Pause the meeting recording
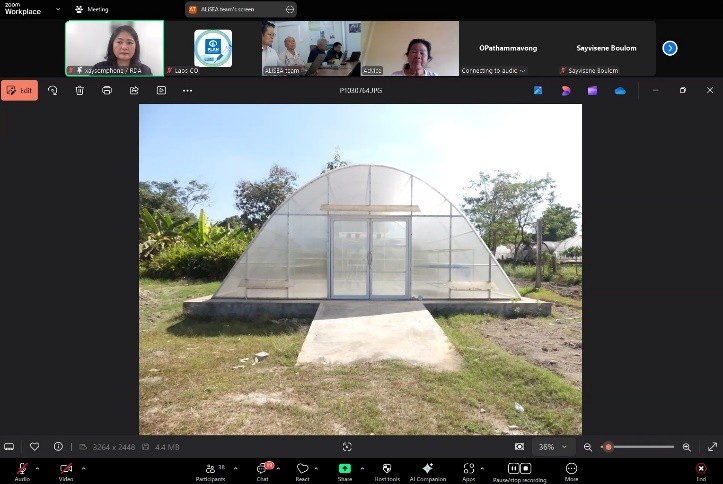Image resolution: width=723 pixels, height=484 pixels. pos(513,469)
